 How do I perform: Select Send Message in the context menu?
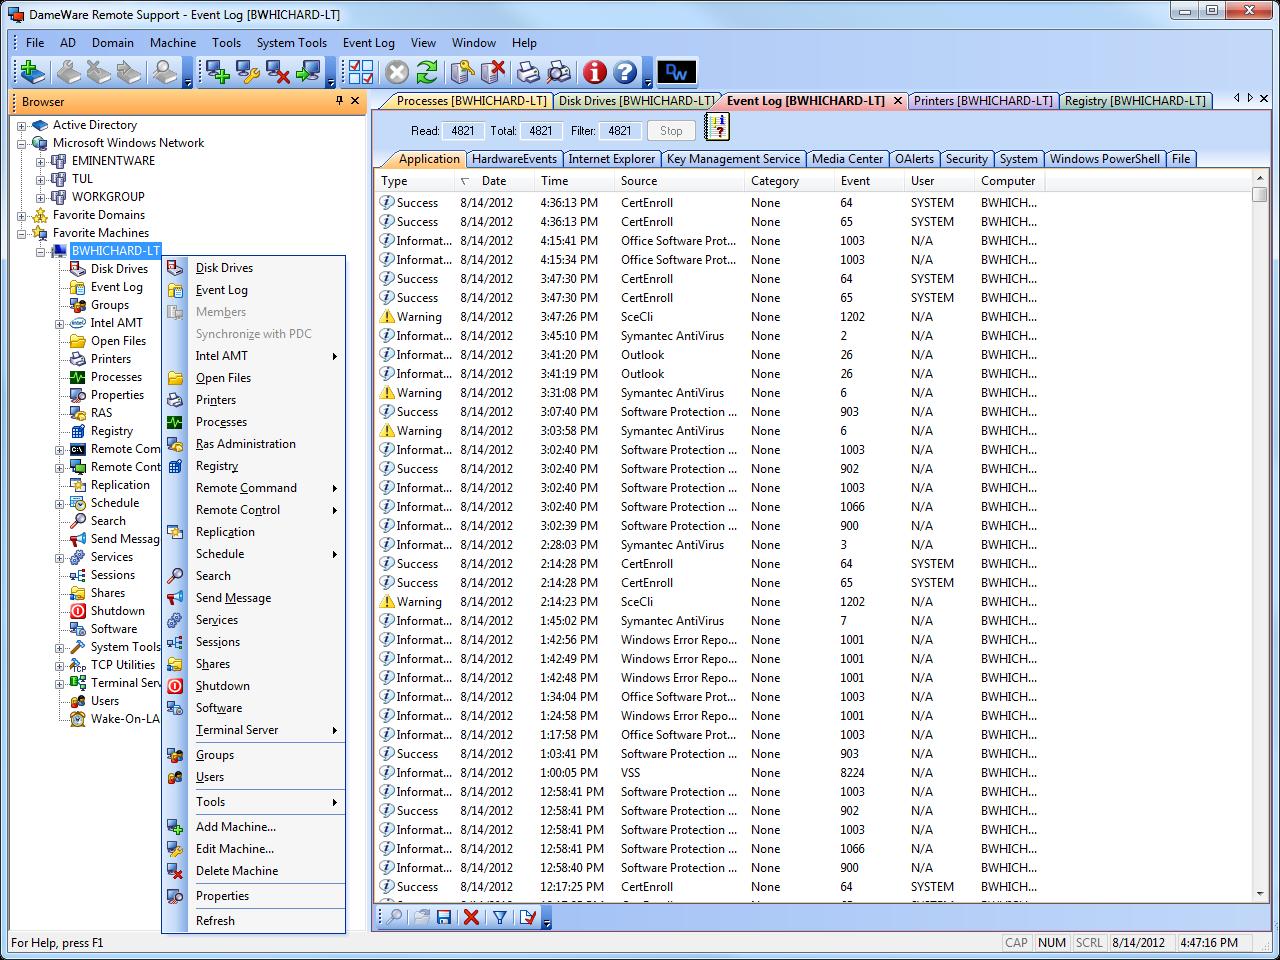[233, 598]
